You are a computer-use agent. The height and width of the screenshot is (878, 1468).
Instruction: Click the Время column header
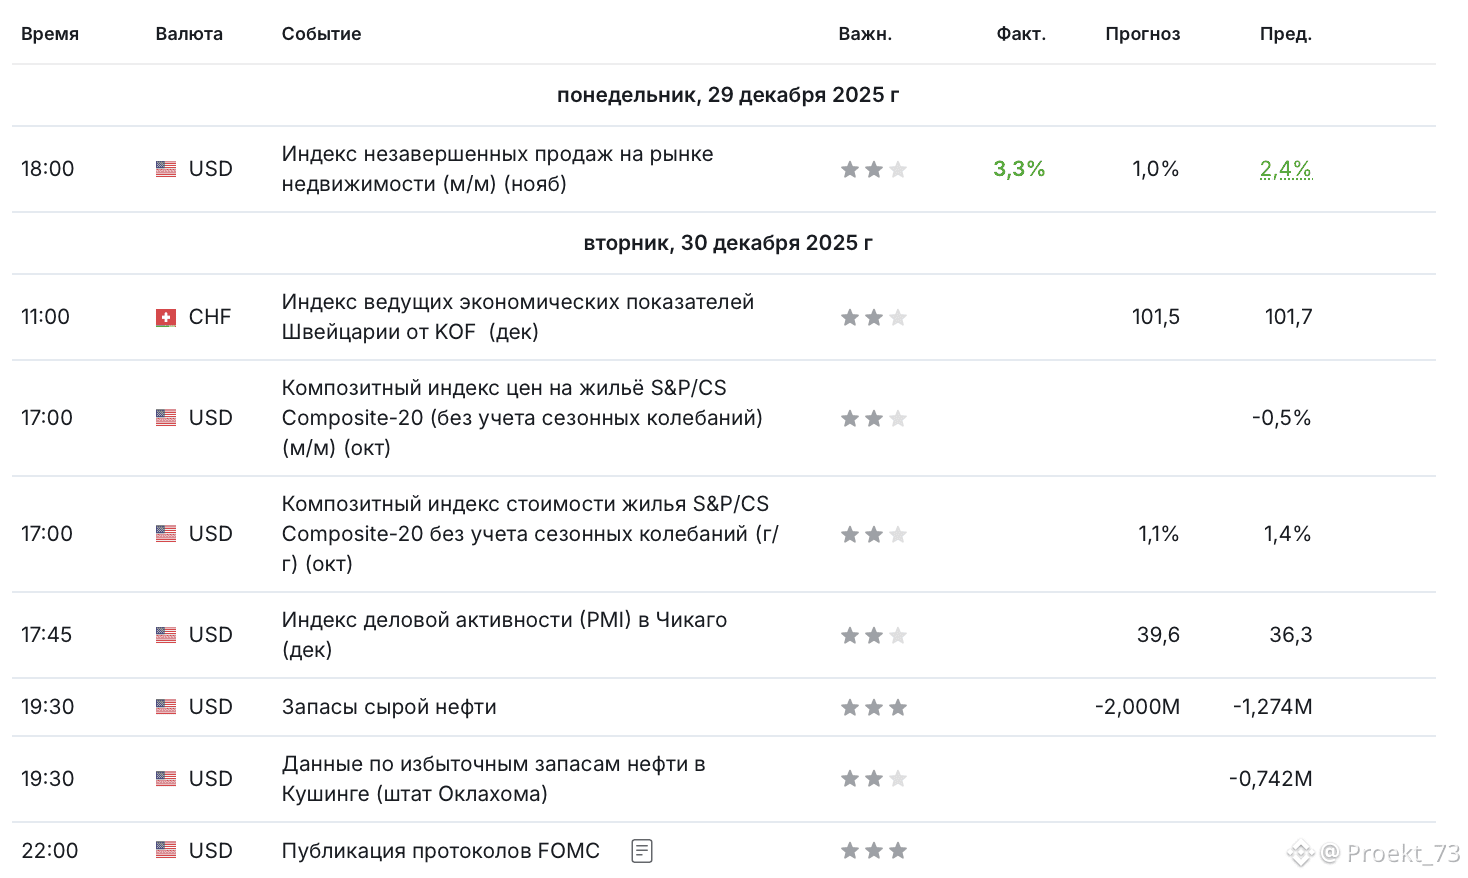click(50, 34)
